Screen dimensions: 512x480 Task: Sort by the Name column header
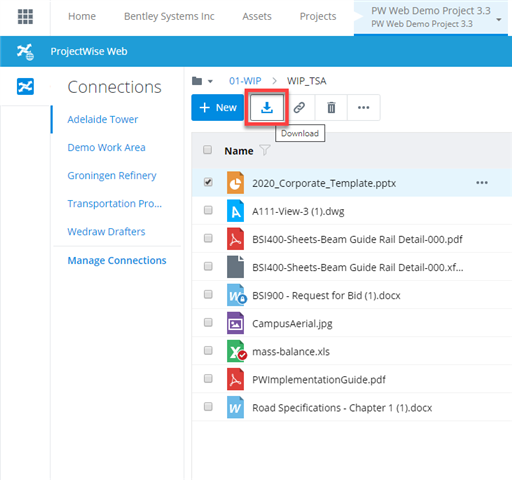tap(239, 151)
